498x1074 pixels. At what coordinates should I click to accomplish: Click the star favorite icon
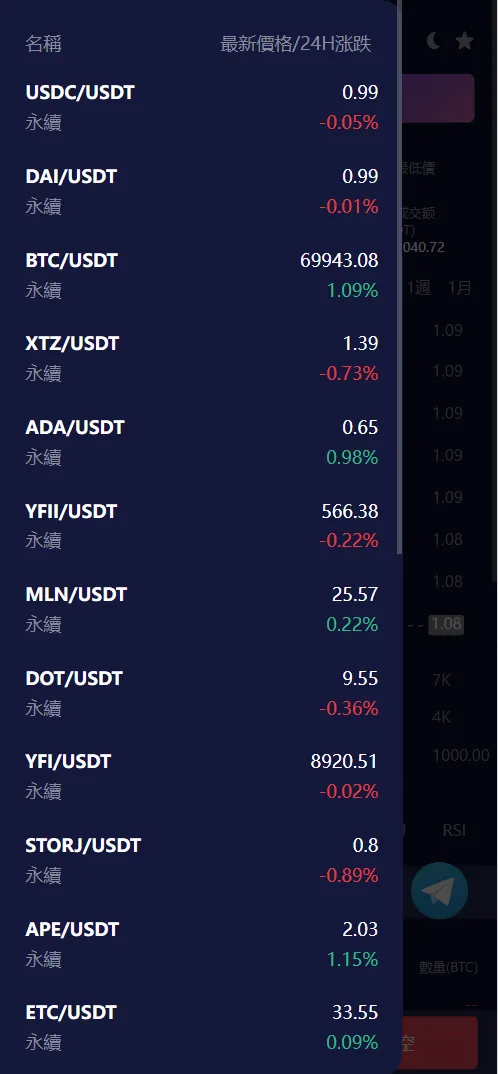point(464,41)
